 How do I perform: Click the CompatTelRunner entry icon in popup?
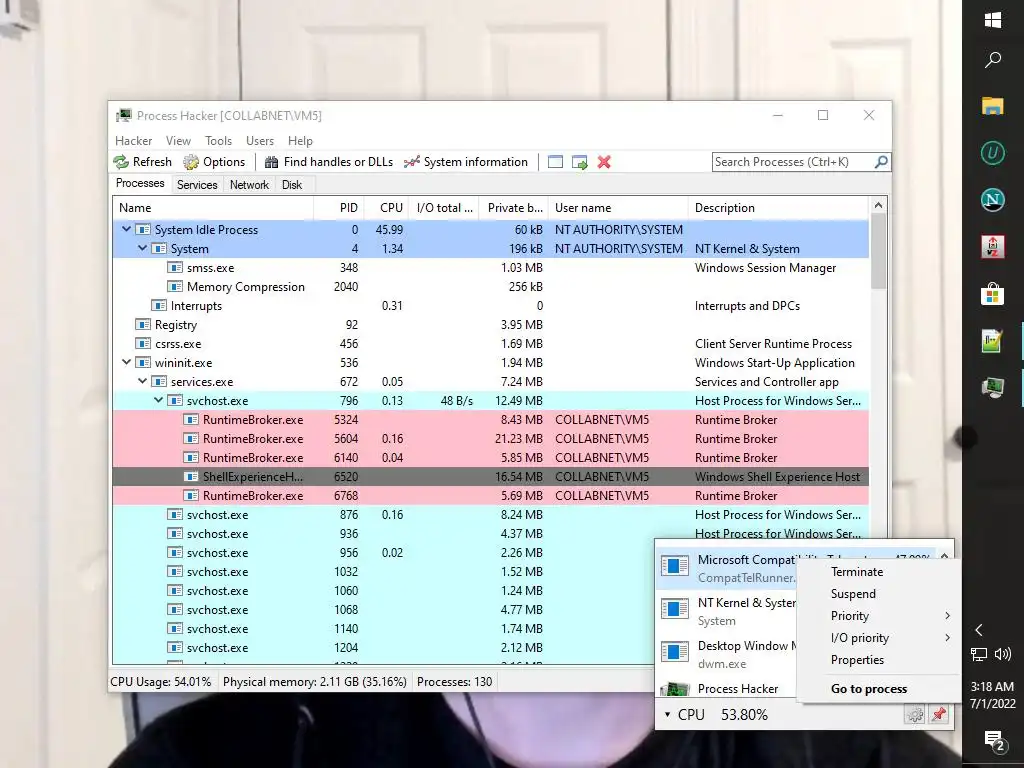675,566
